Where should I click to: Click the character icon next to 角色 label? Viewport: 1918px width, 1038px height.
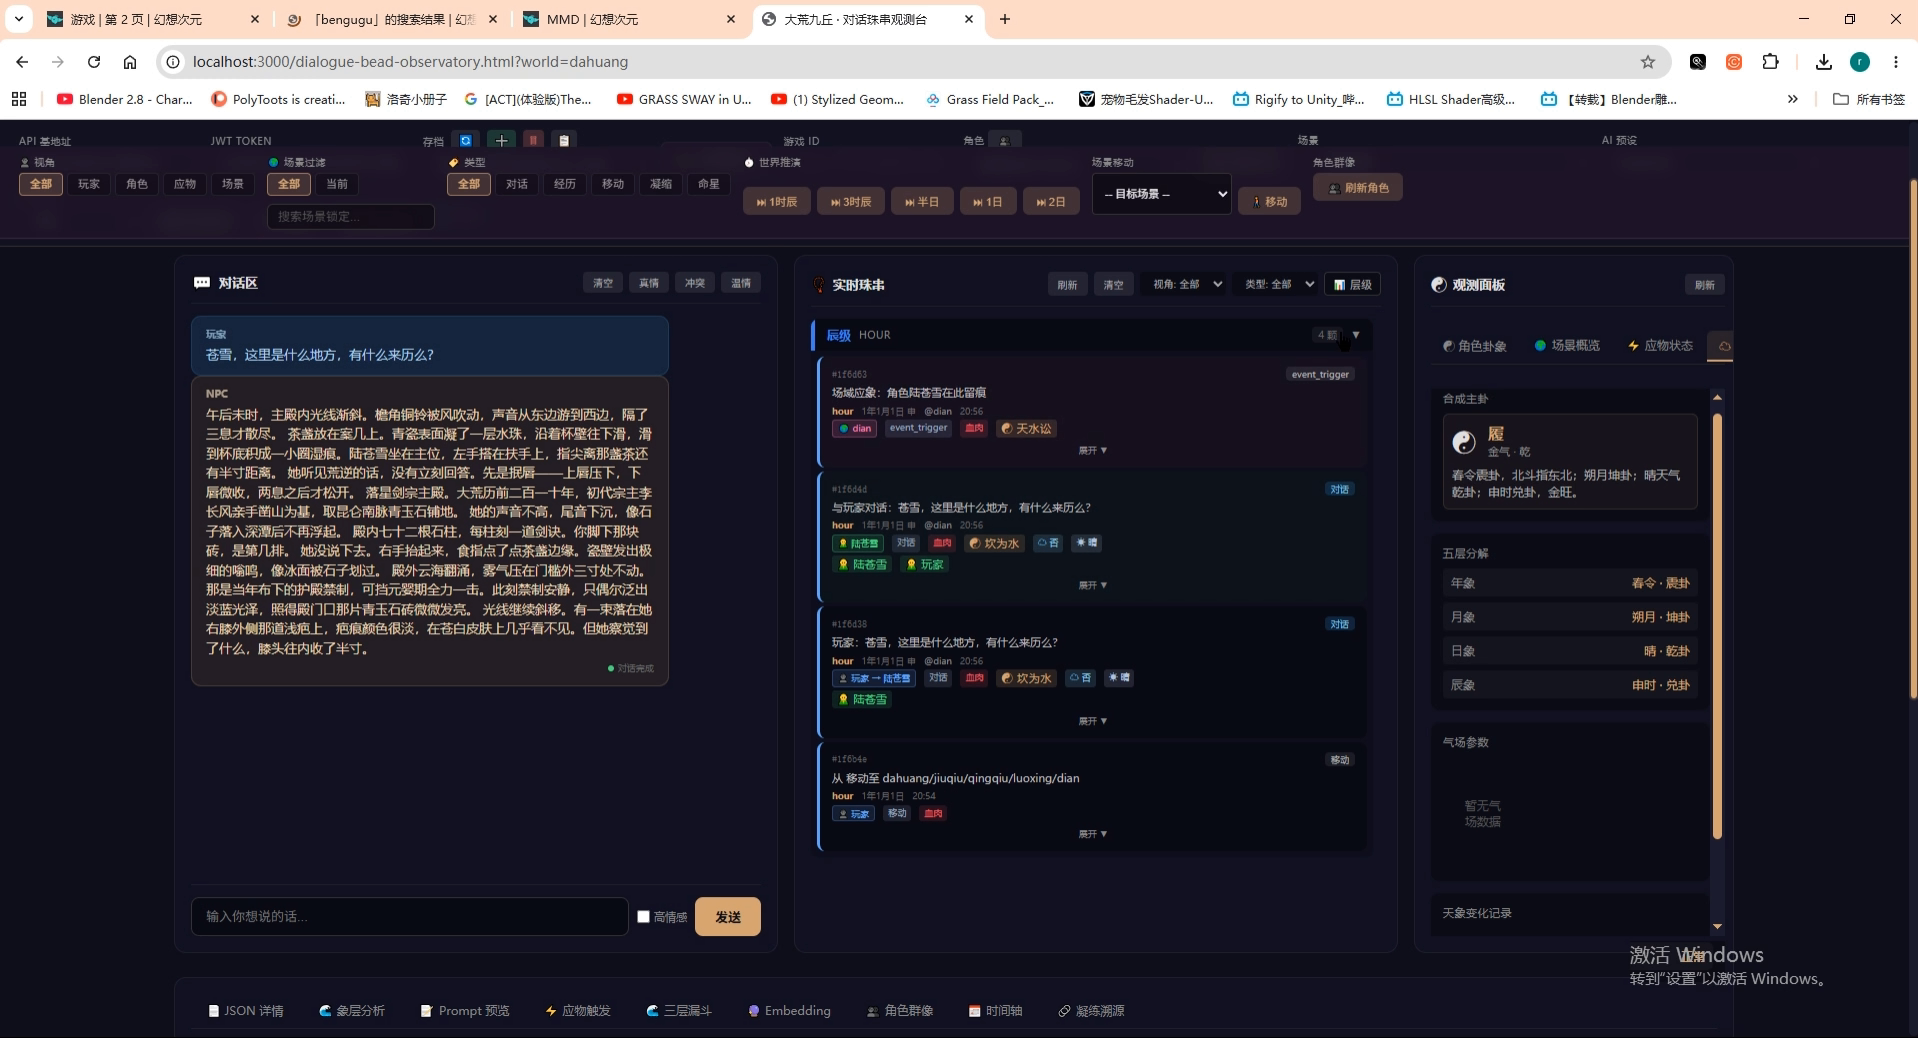click(x=1004, y=141)
